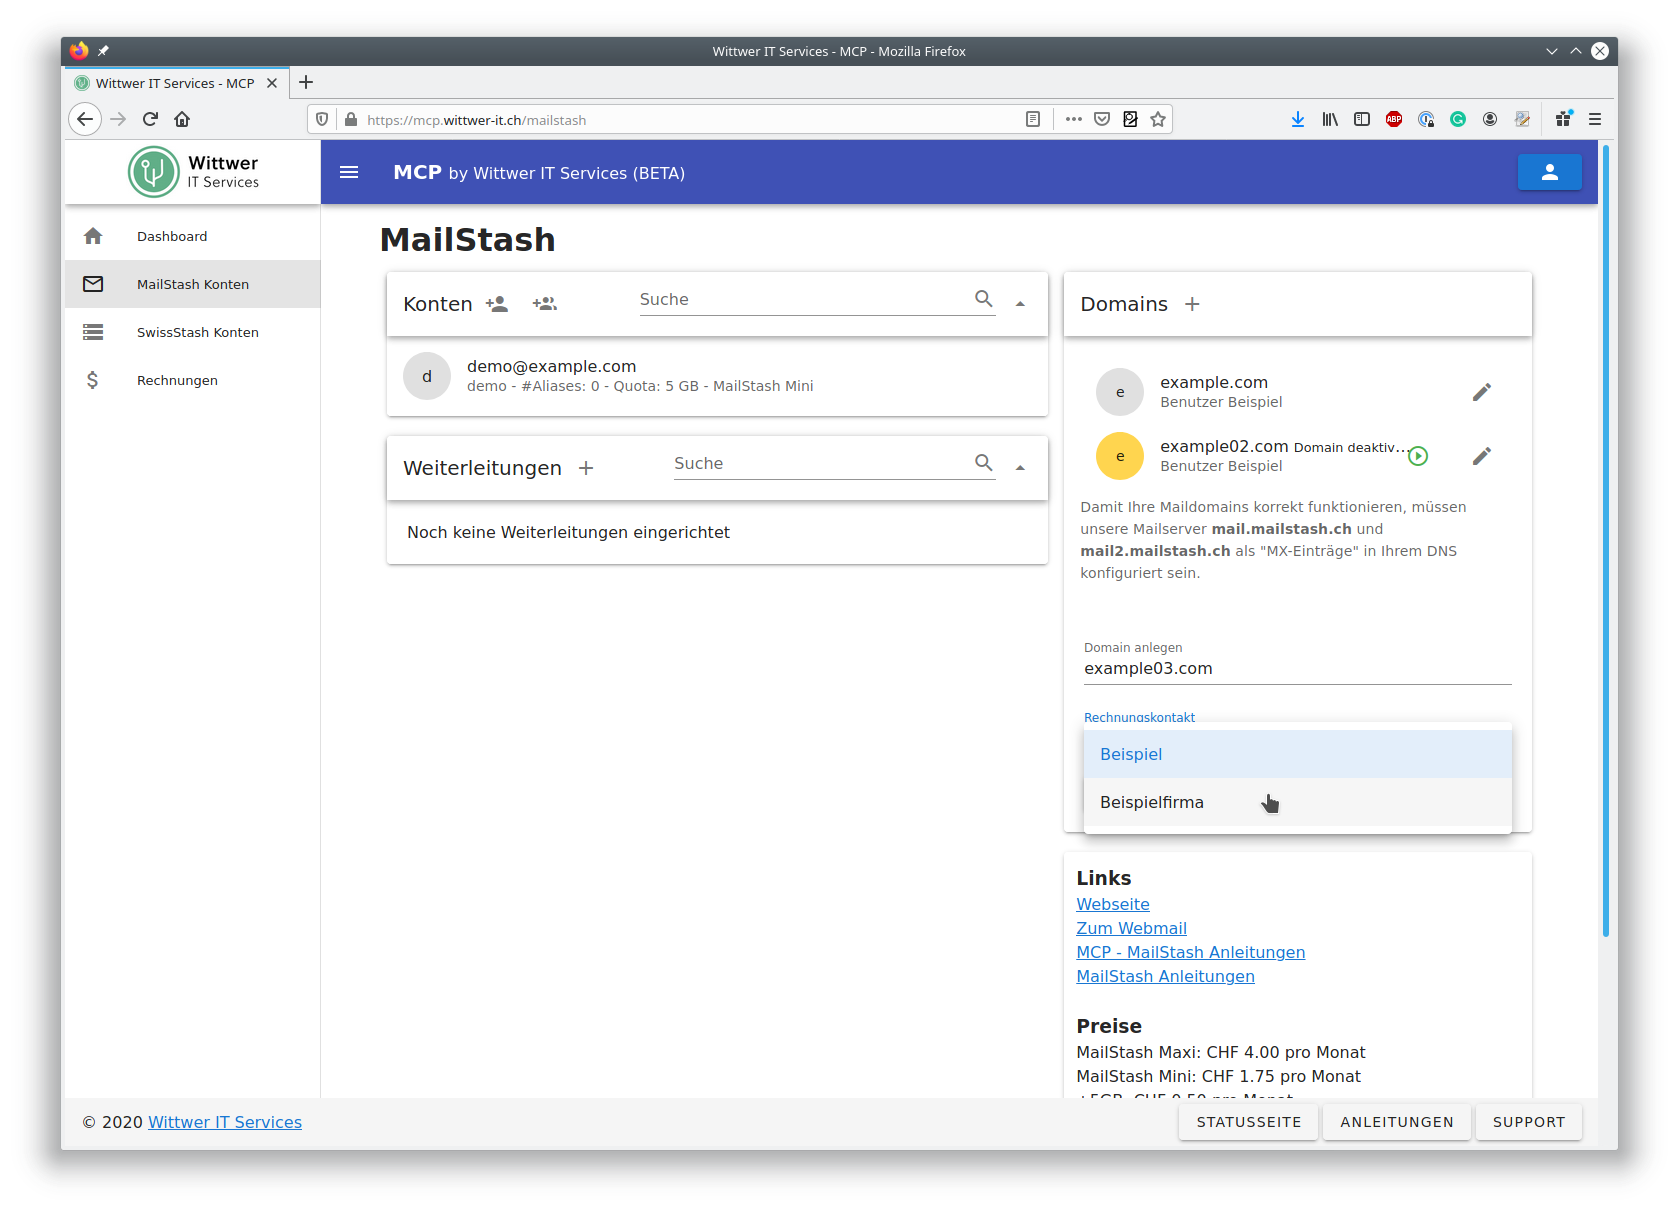Open Firefox downloads

click(1298, 119)
